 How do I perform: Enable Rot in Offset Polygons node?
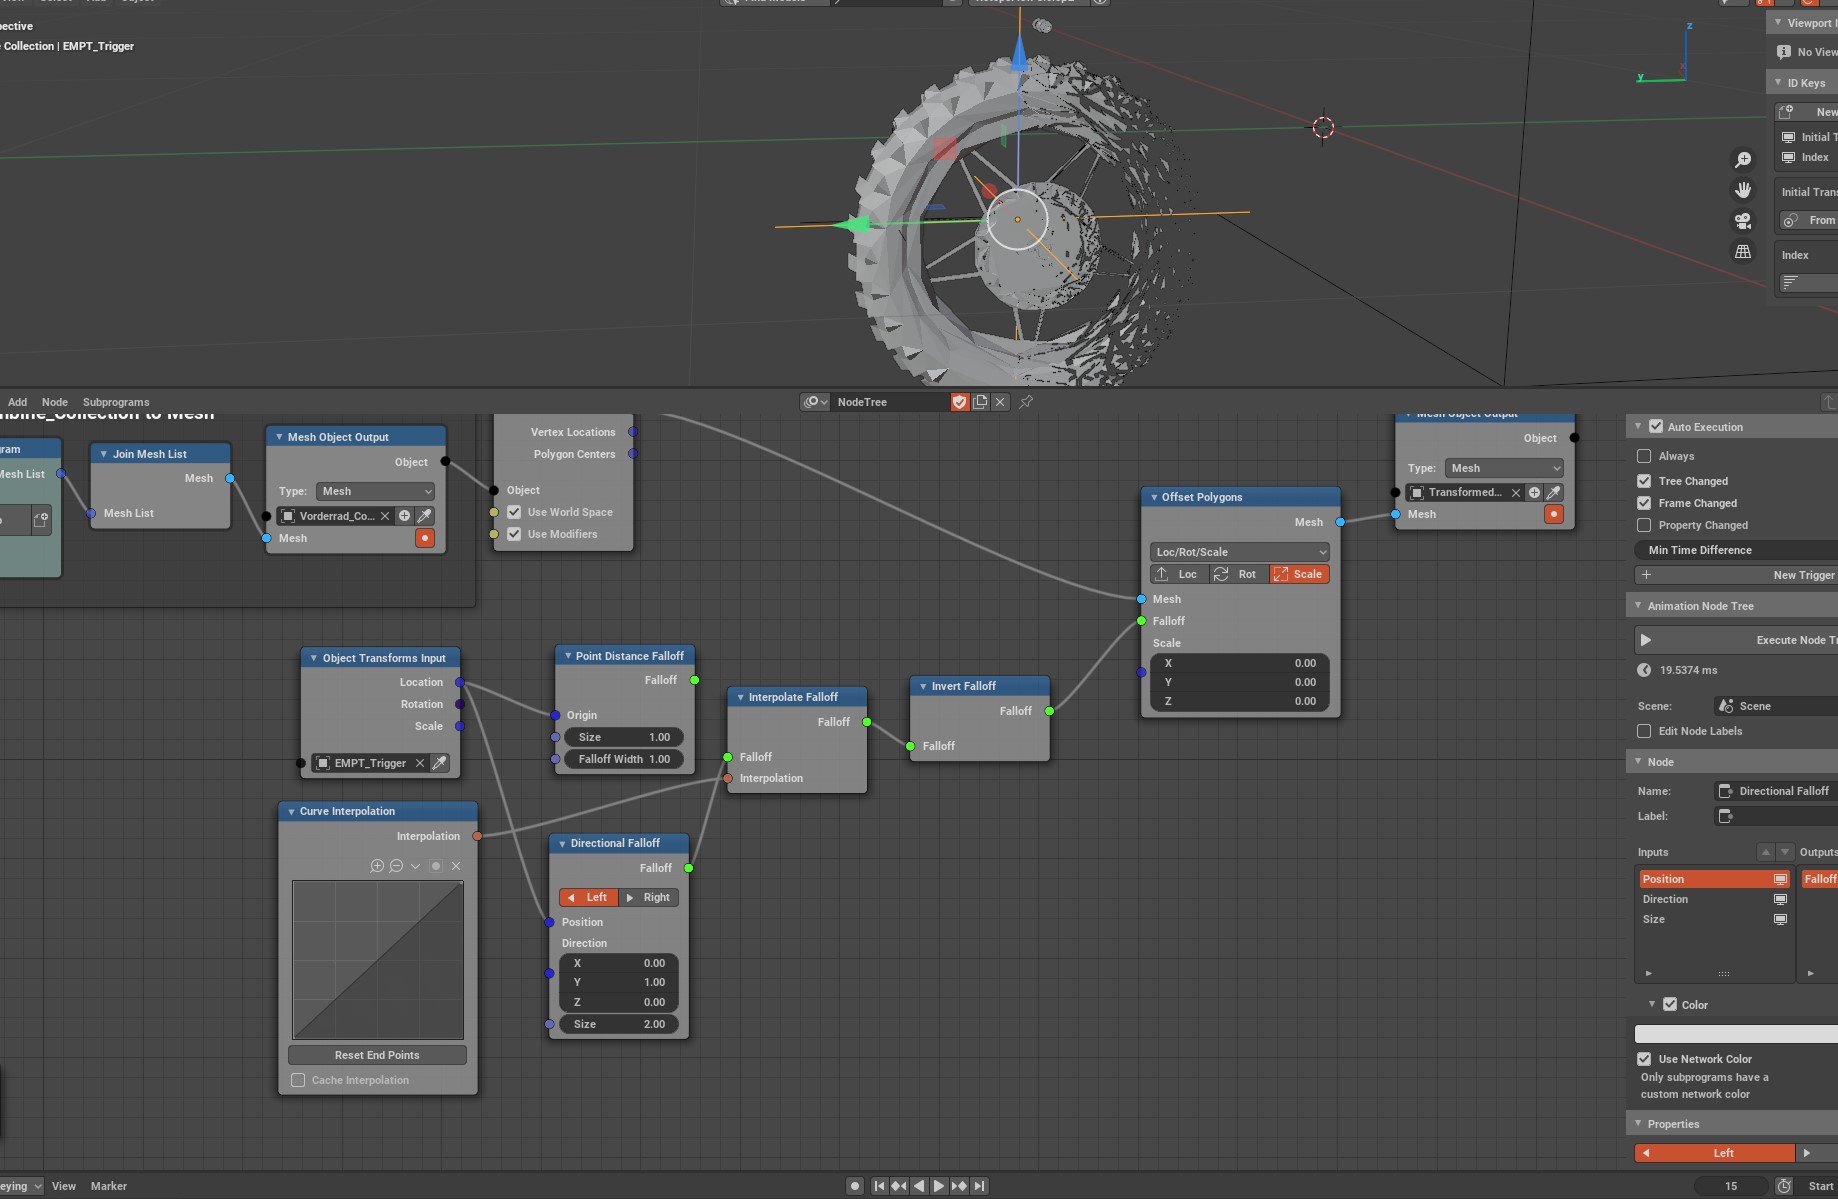(1240, 574)
